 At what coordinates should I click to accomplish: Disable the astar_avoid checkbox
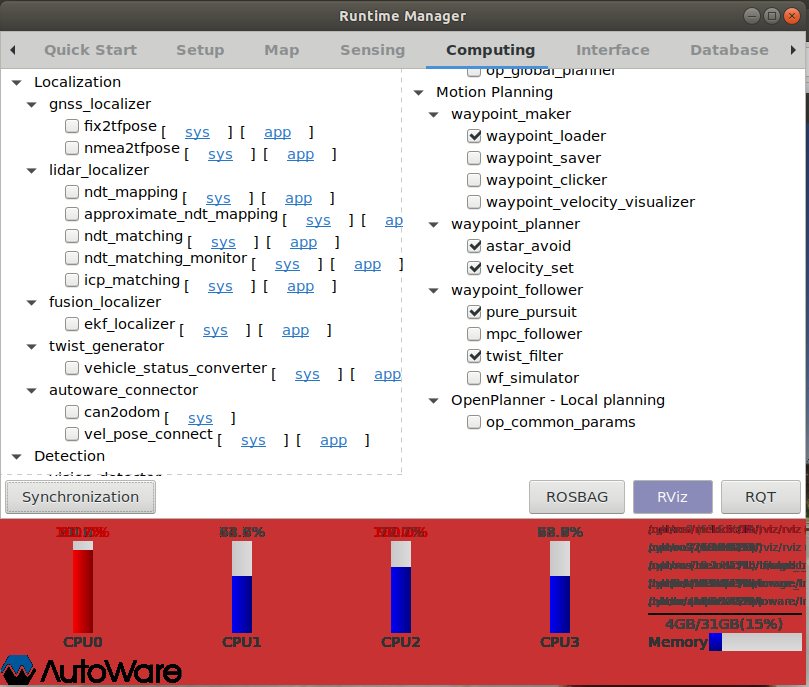point(473,246)
